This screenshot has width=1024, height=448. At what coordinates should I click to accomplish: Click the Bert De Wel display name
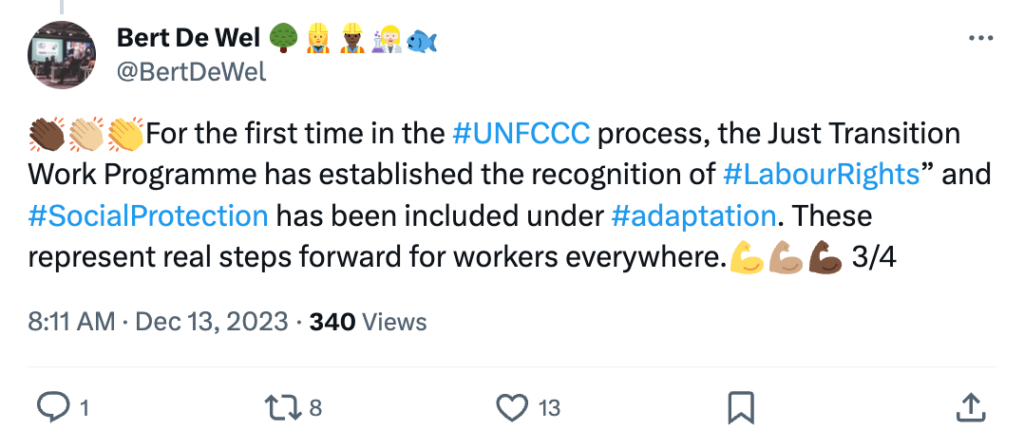188,39
